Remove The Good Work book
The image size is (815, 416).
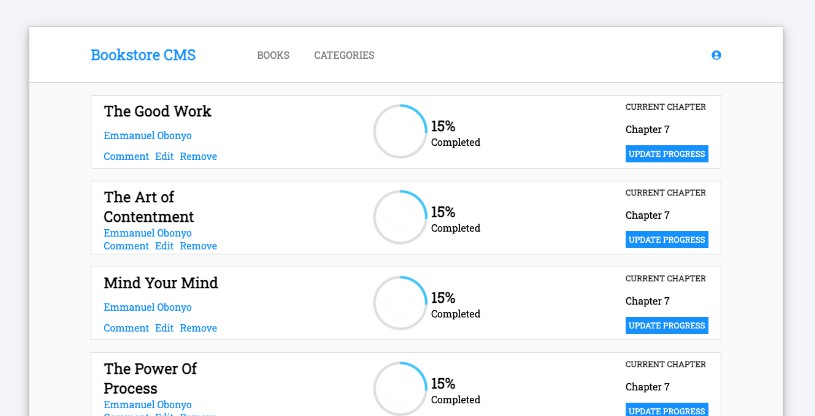tap(198, 157)
